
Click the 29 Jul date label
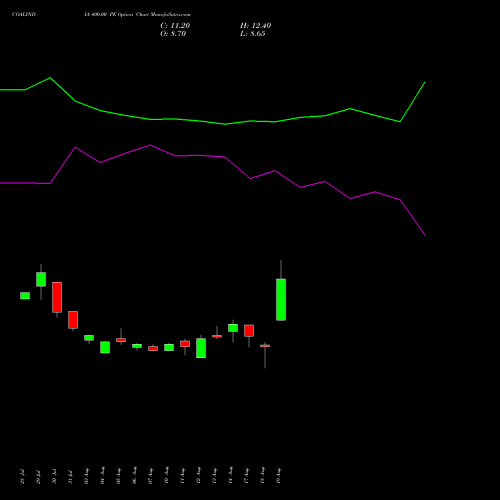click(x=38, y=477)
